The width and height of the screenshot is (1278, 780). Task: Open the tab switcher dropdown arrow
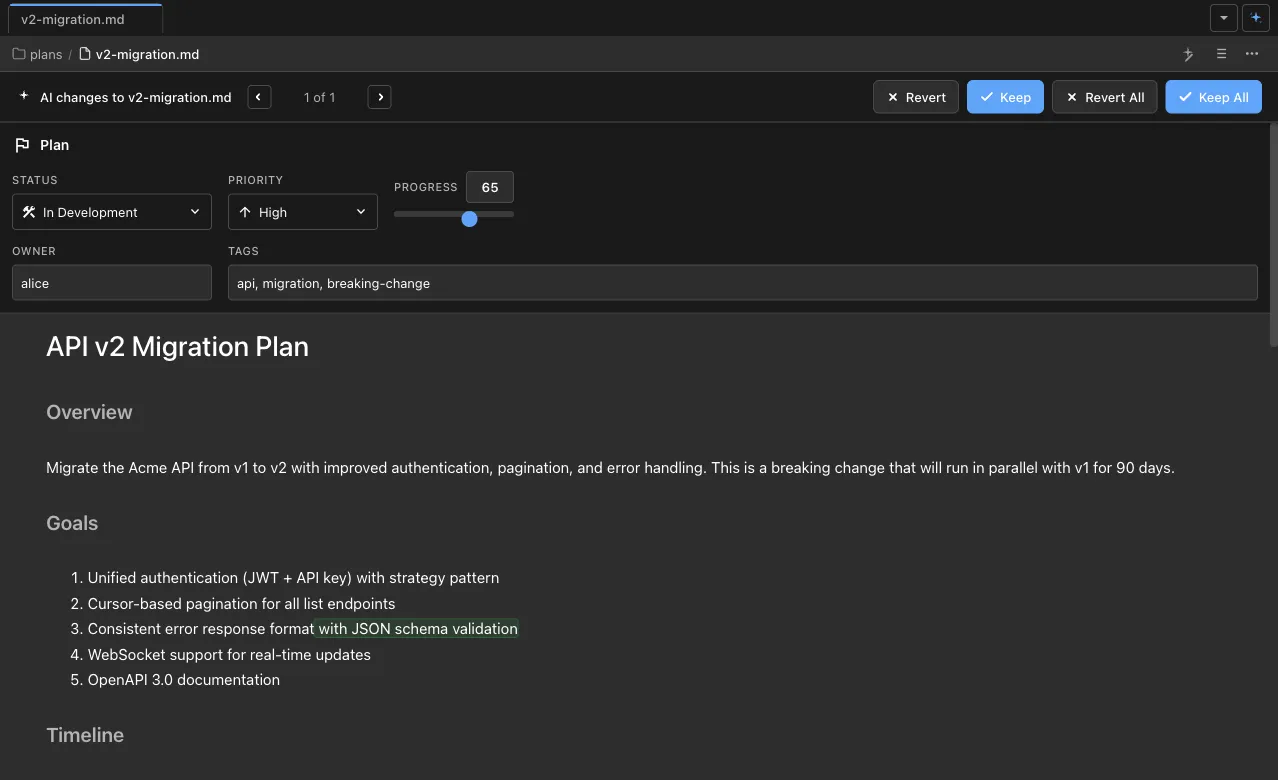coord(1224,17)
